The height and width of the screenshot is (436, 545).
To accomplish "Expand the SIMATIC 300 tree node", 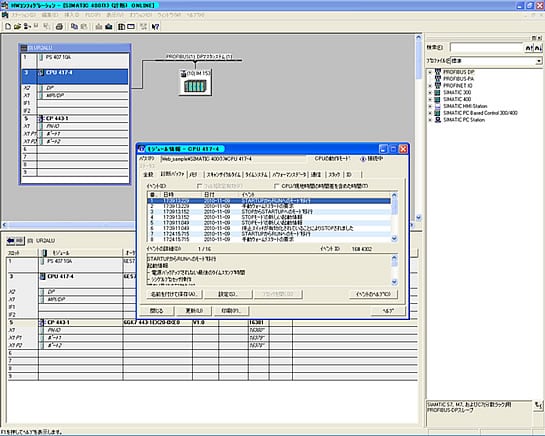I will coord(430,92).
